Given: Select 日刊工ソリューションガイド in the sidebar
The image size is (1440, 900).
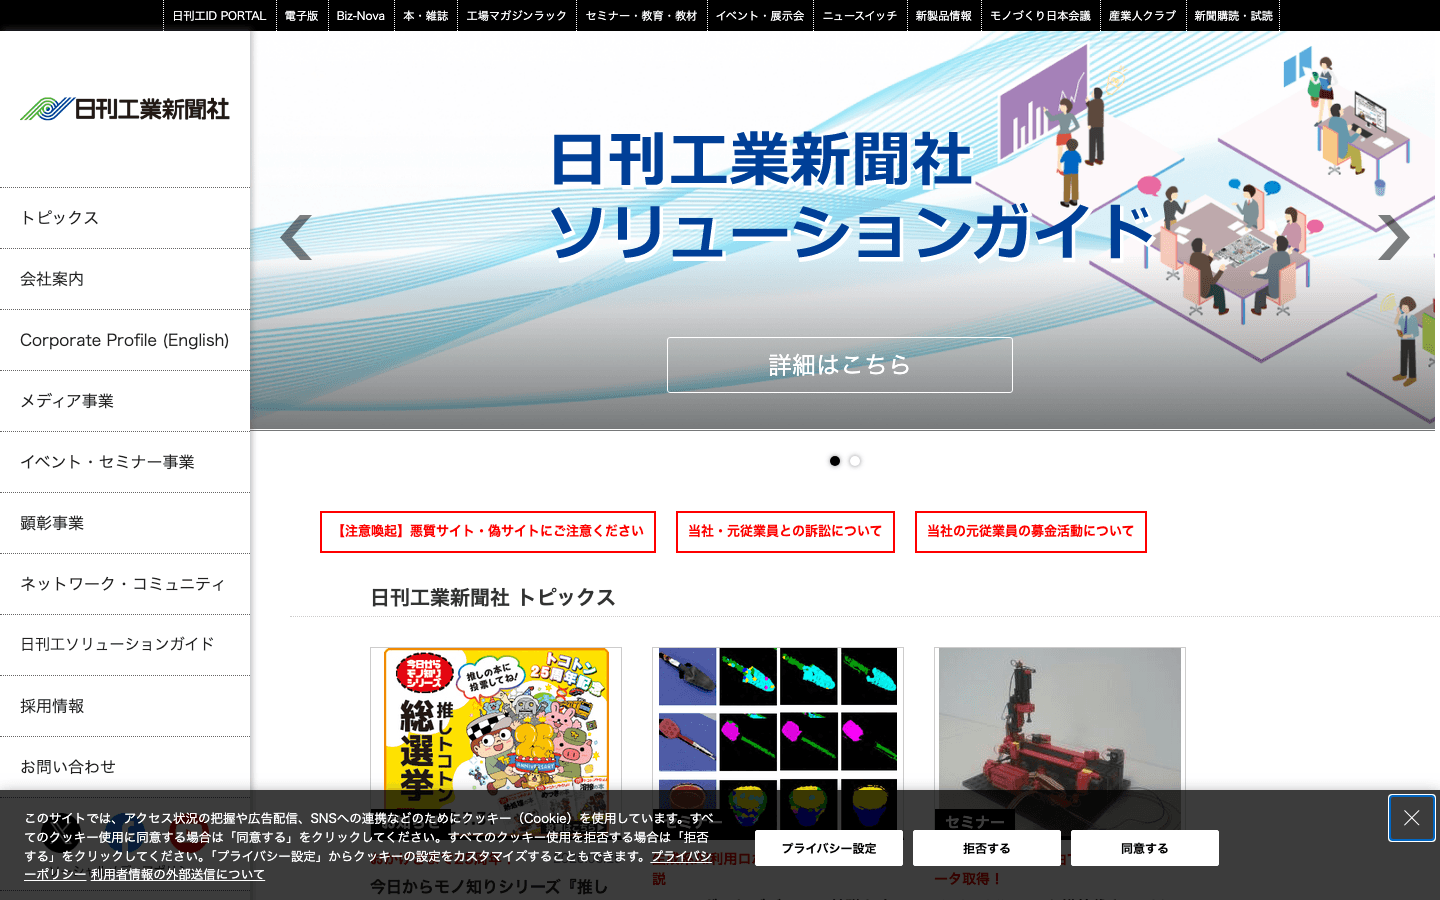Looking at the screenshot, I should click(x=125, y=645).
